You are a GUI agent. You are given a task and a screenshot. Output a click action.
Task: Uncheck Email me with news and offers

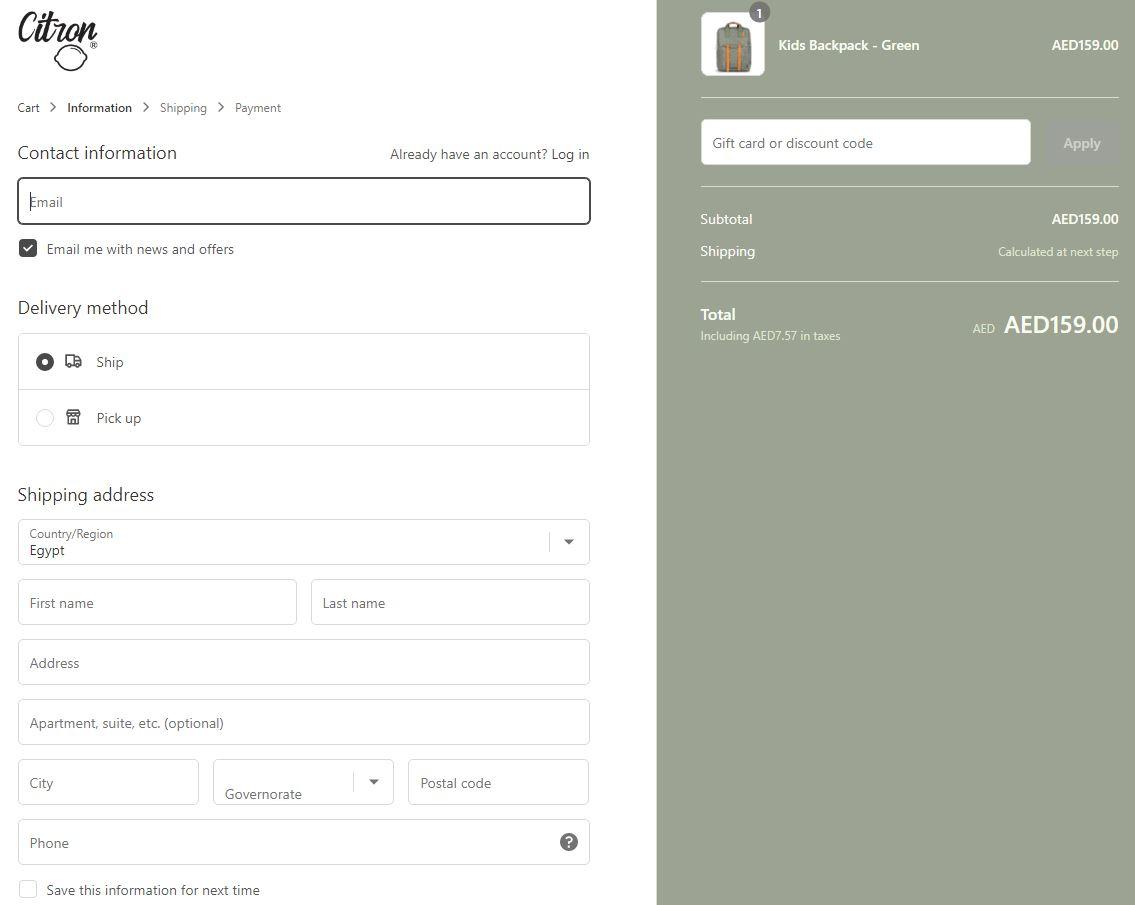(28, 248)
